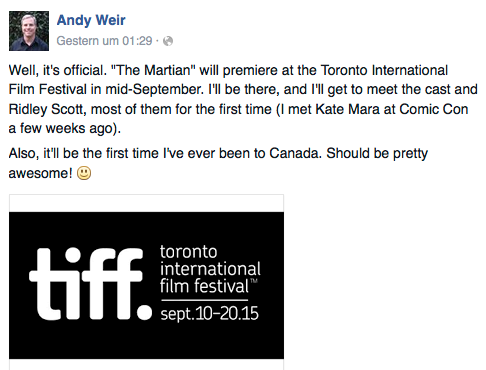The width and height of the screenshot is (486, 370).
Task: Click "The Martian" in the post text
Action: coord(153,70)
